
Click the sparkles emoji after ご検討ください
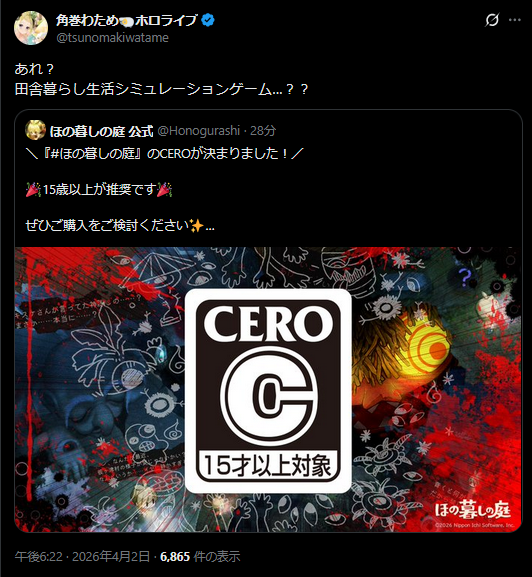coord(196,225)
